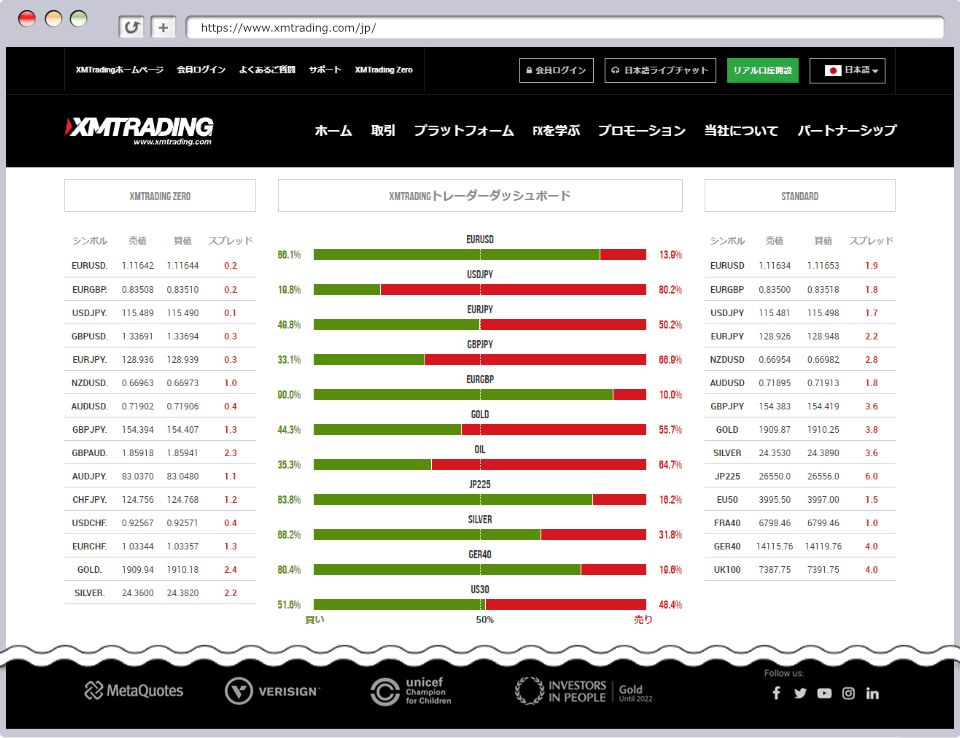Expand the 日本語 language dropdown
The height and width of the screenshot is (738, 960).
[x=846, y=70]
